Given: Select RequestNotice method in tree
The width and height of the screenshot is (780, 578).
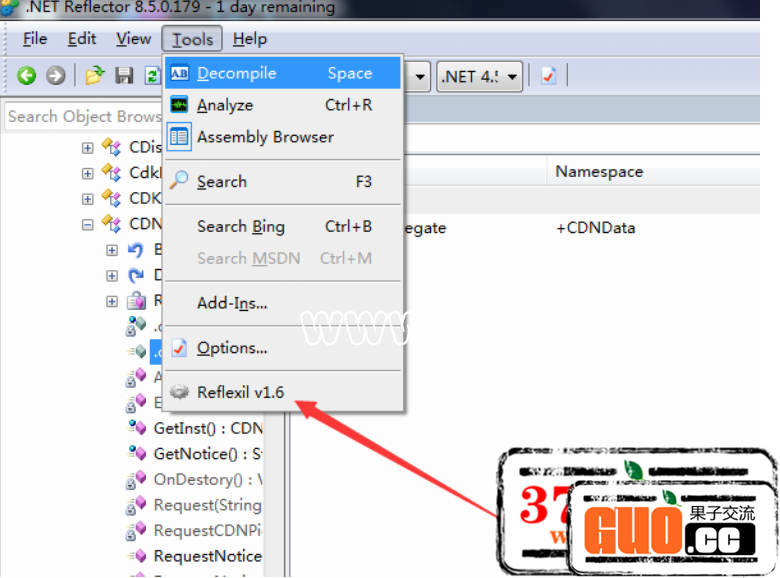Looking at the screenshot, I should [208, 556].
